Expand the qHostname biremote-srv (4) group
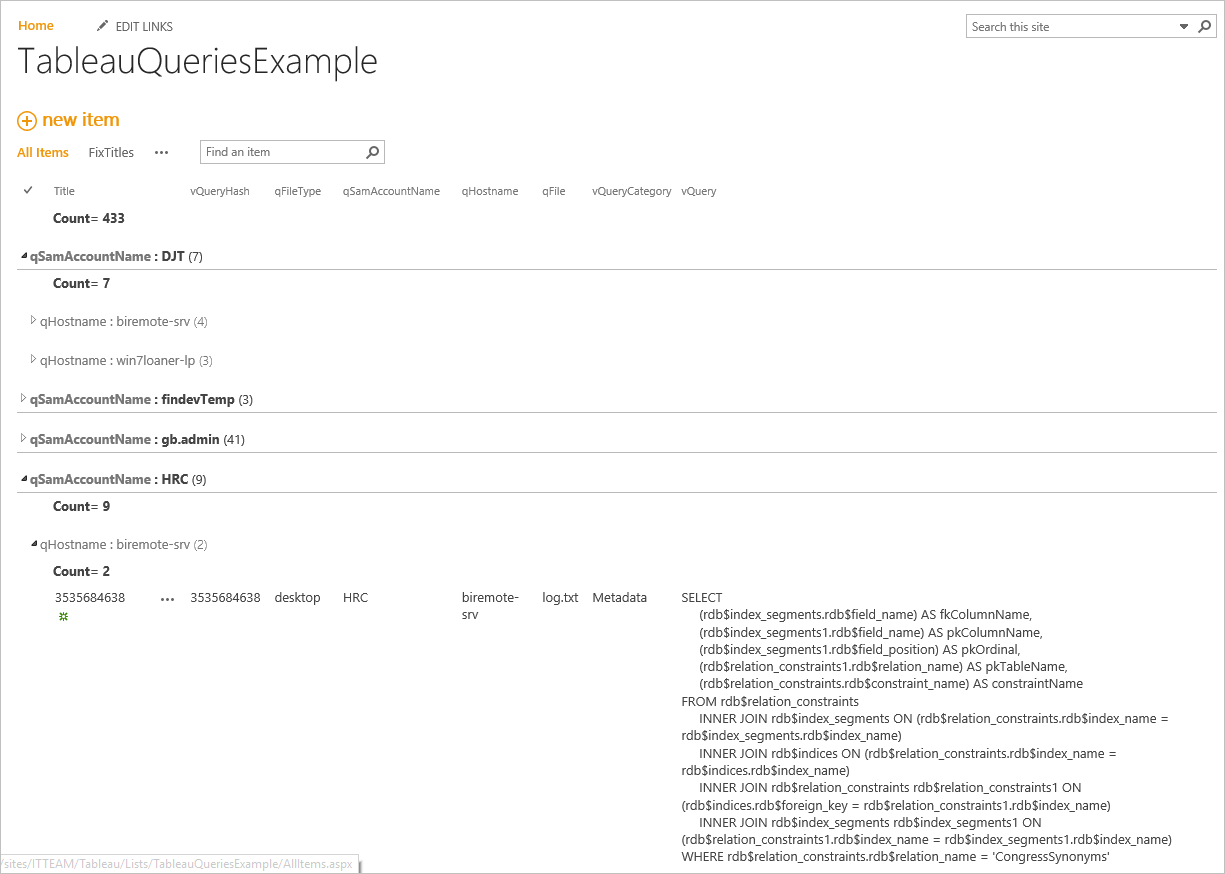Viewport: 1225px width, 874px height. [33, 321]
